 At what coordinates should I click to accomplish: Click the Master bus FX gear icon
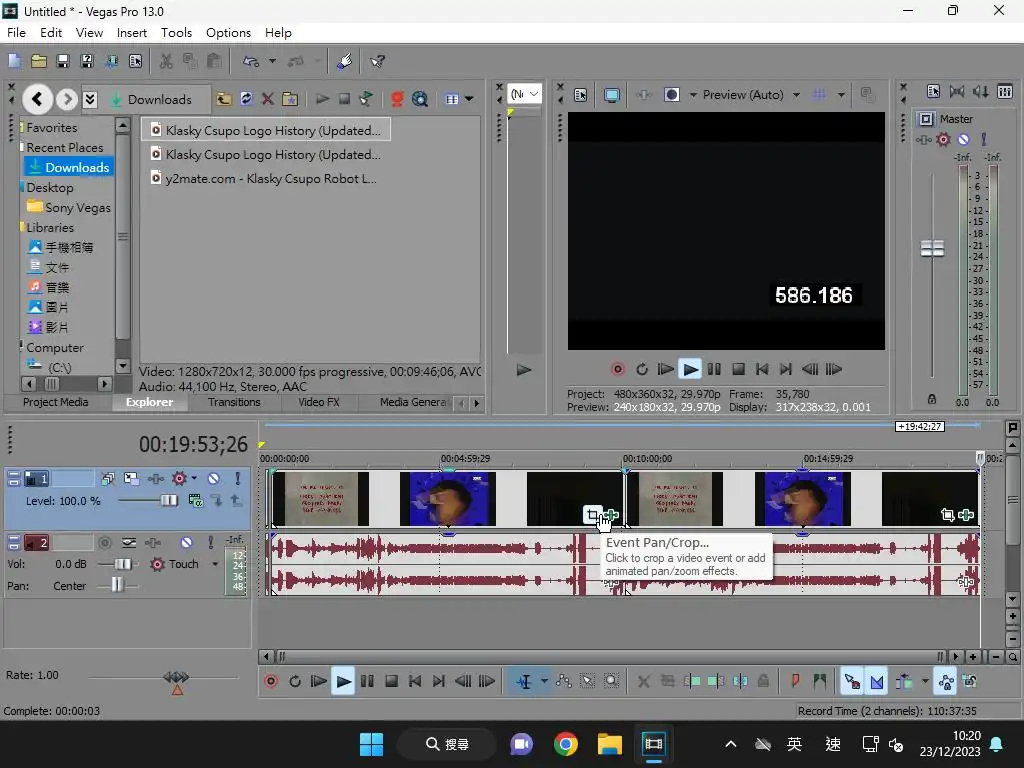tap(943, 139)
